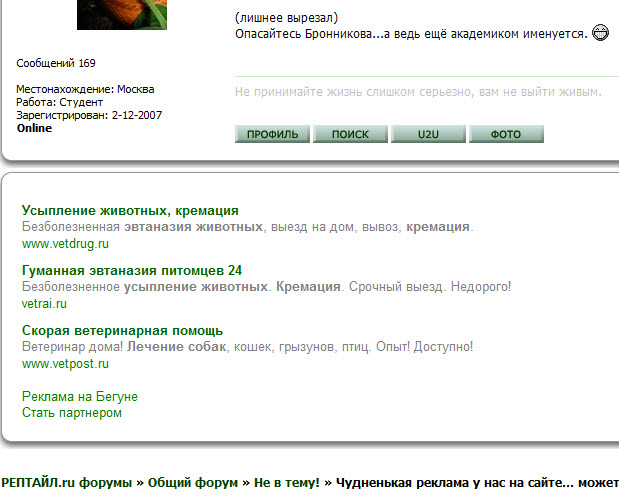Click the ПРОФИЛЬ button
The height and width of the screenshot is (498, 619).
272,134
